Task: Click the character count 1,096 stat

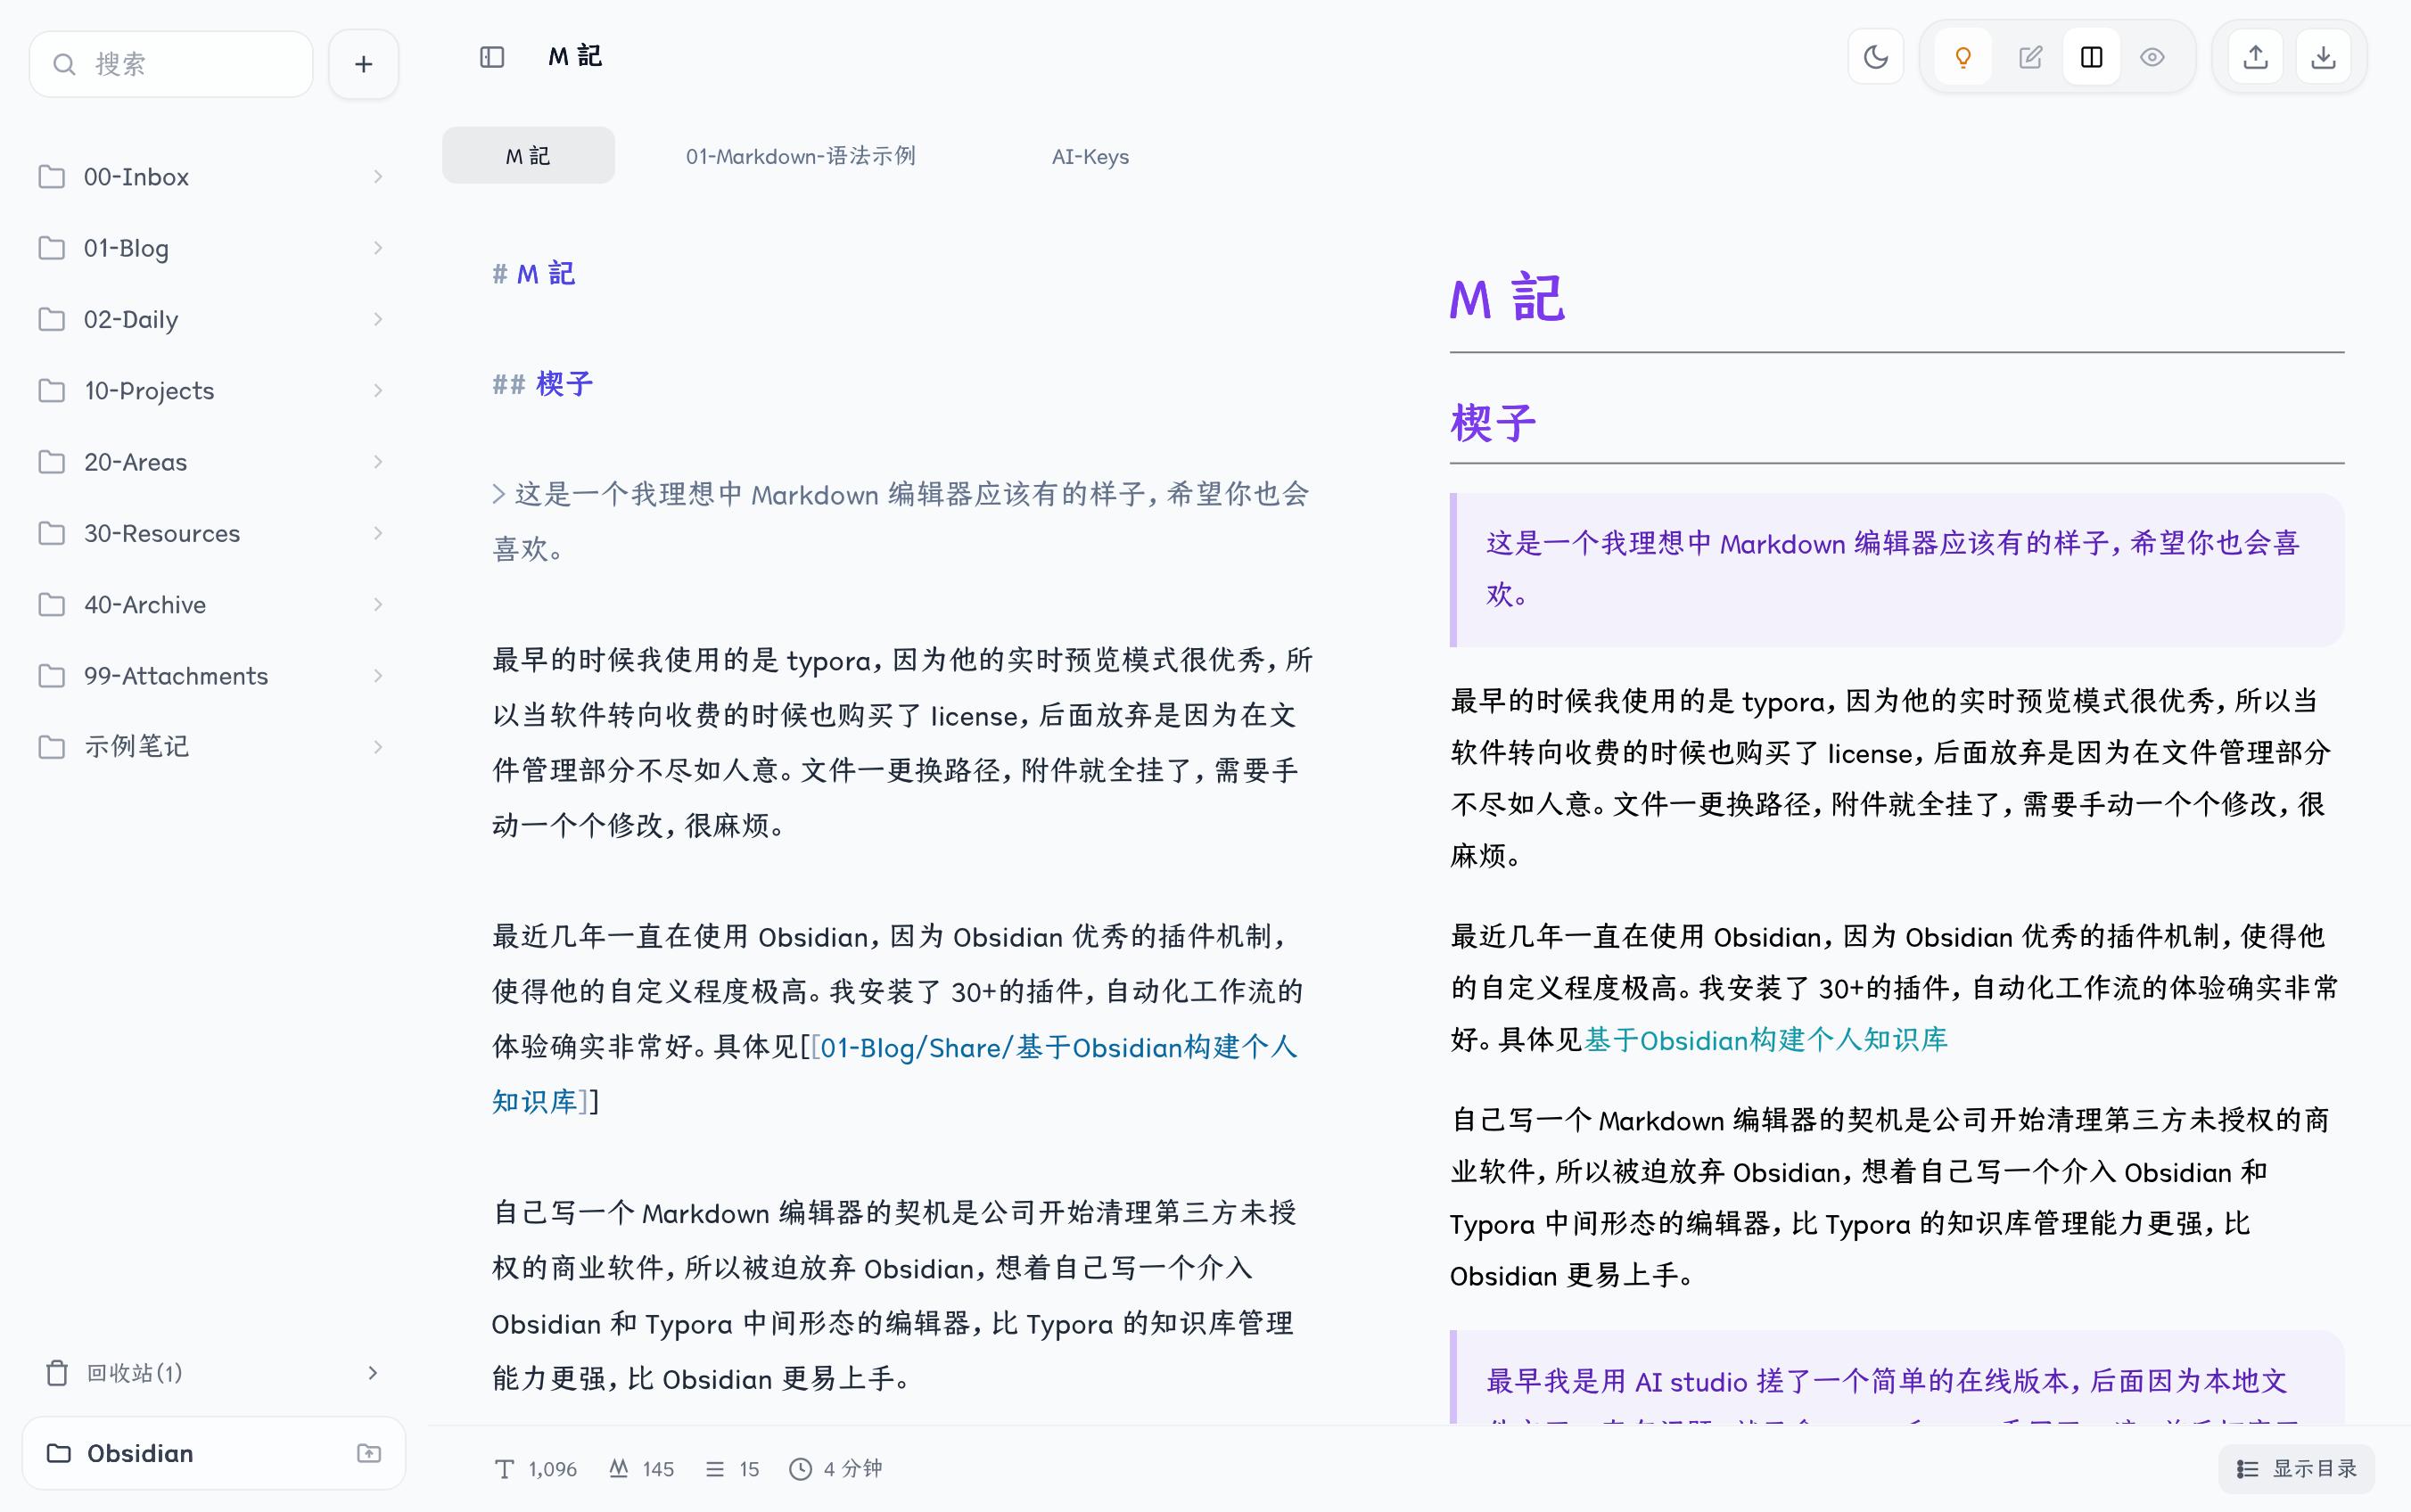Action: coord(536,1469)
